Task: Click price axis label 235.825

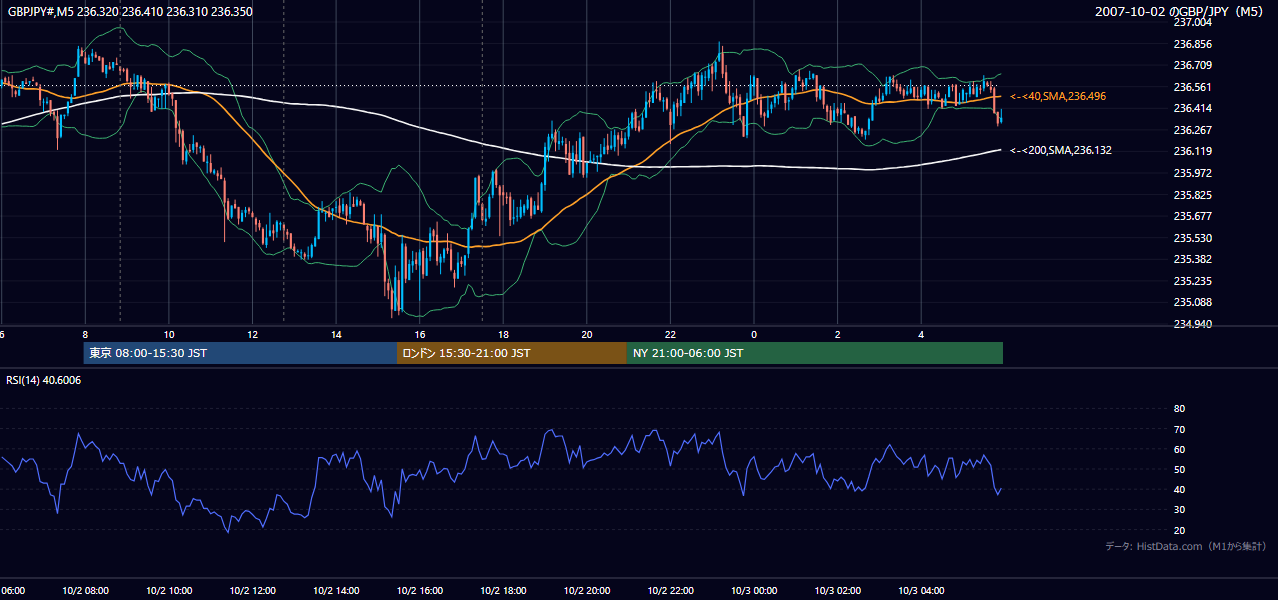Action: coord(1192,195)
